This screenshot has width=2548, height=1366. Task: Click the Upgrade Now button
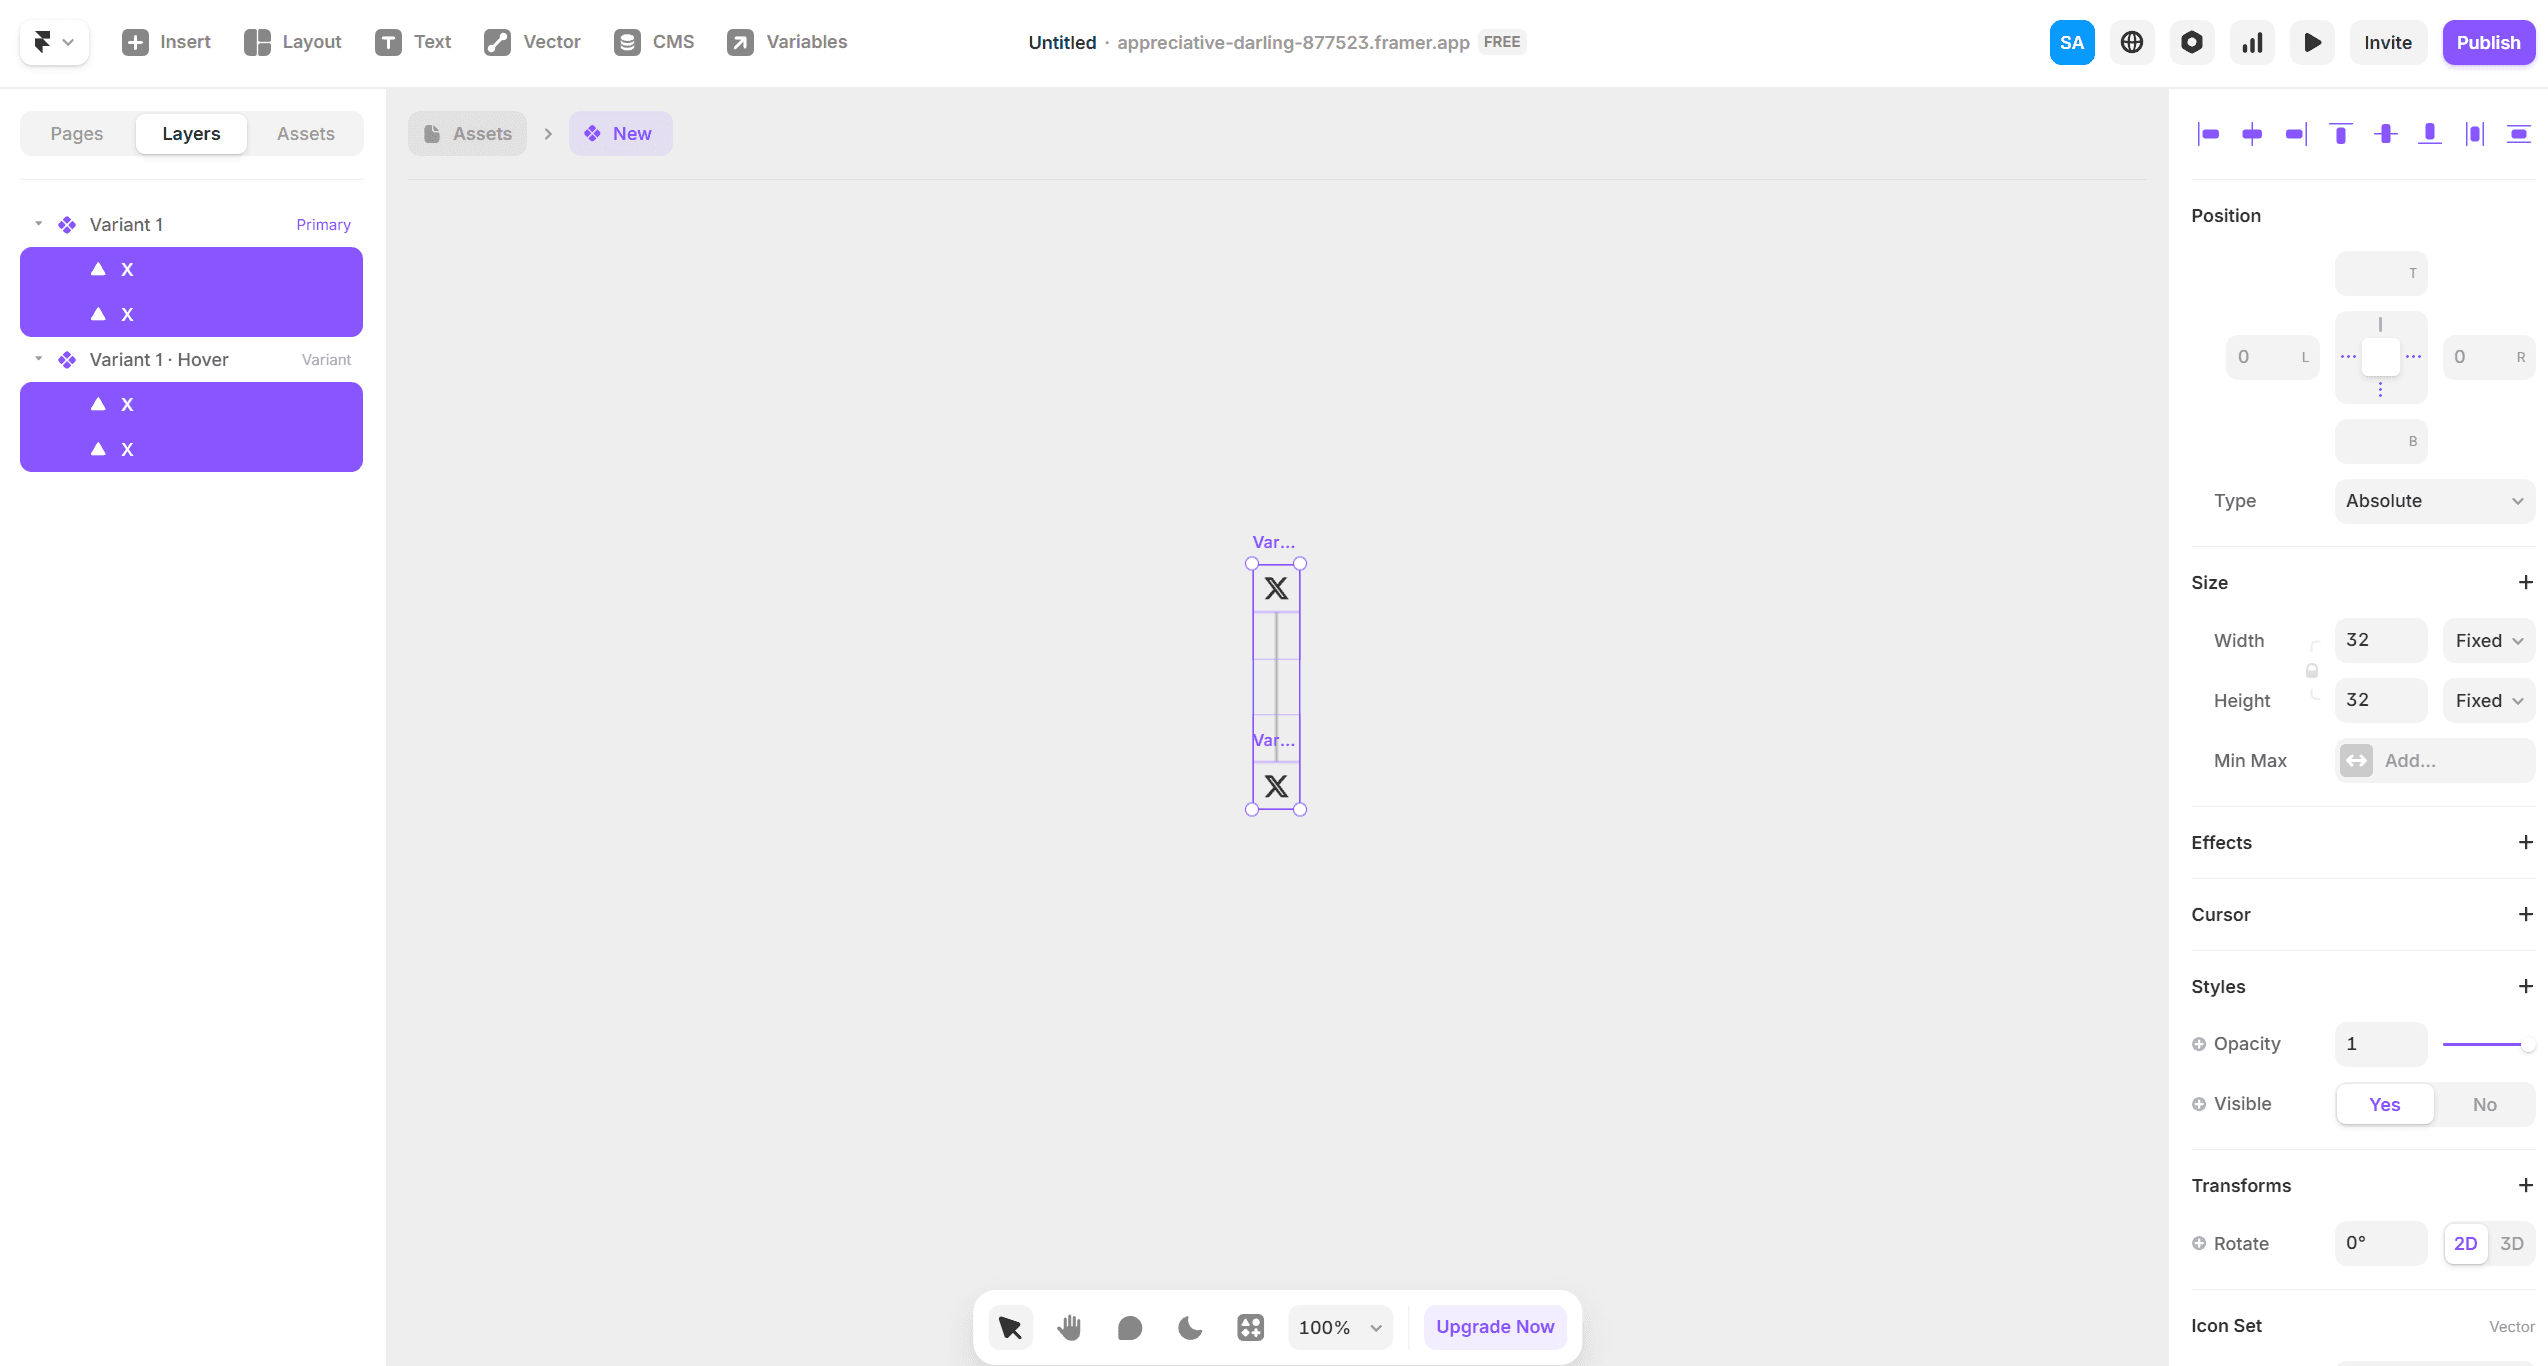(1495, 1327)
